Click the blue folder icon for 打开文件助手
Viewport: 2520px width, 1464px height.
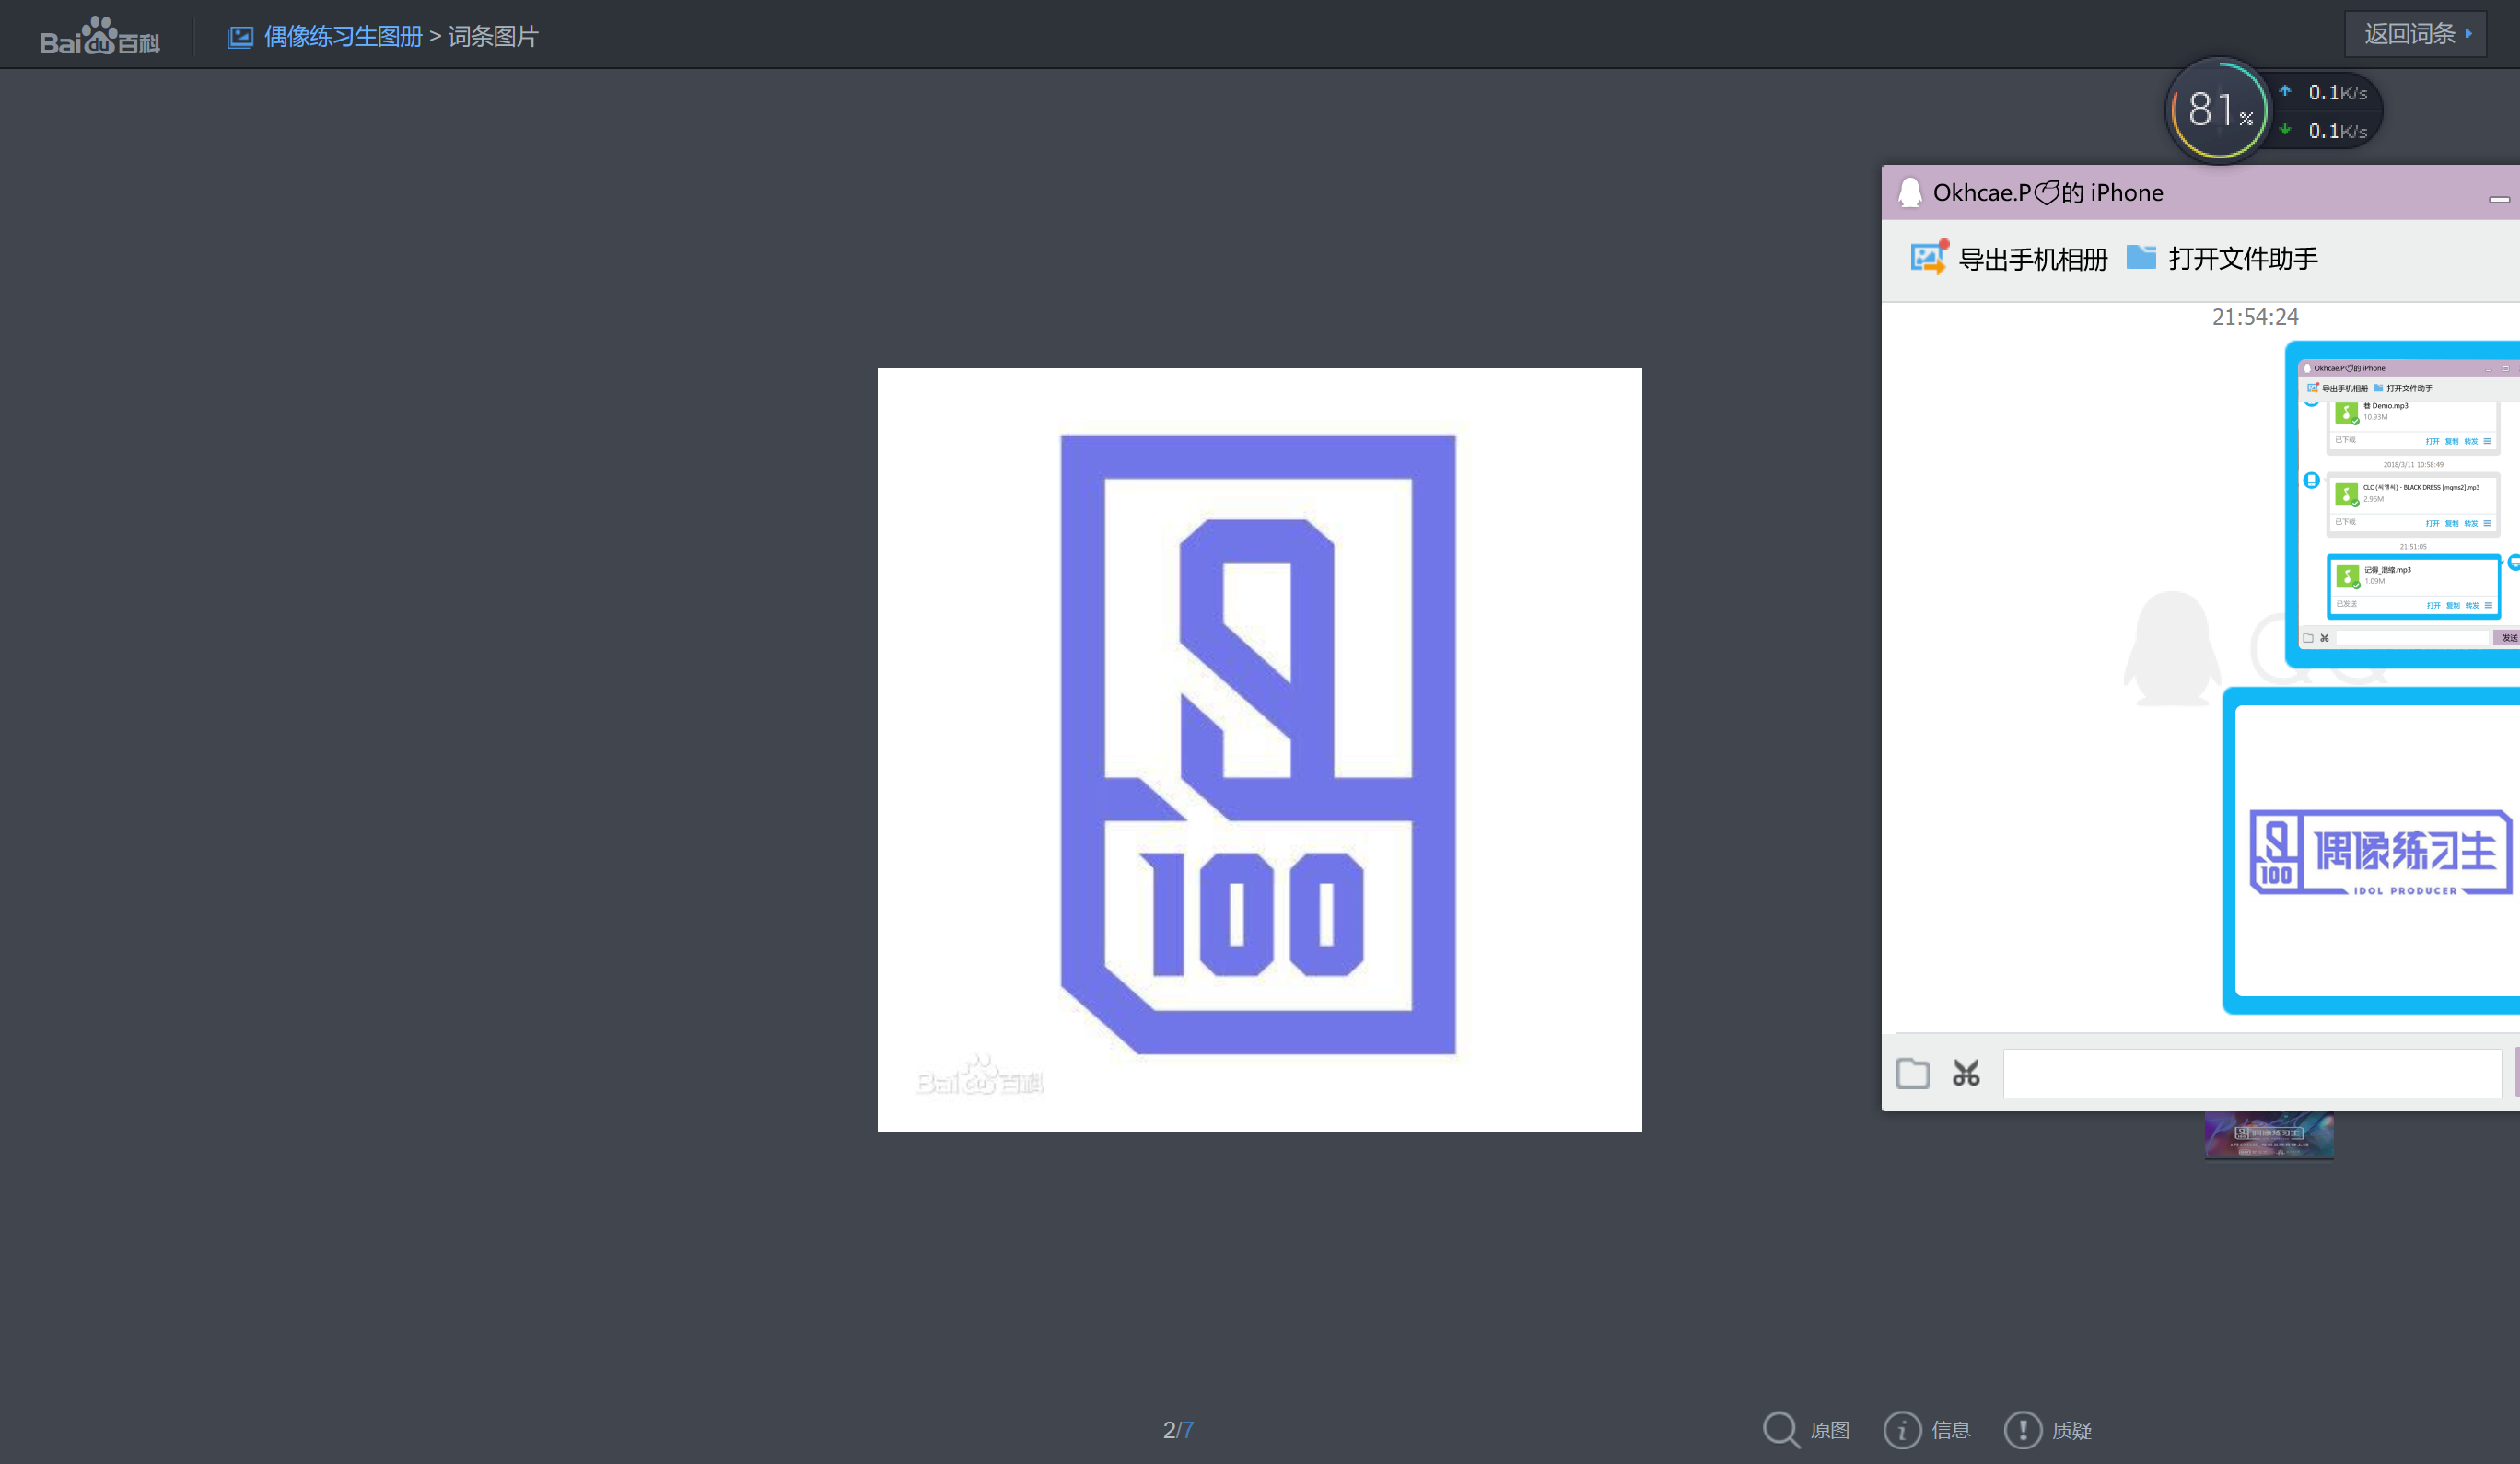coord(2141,257)
